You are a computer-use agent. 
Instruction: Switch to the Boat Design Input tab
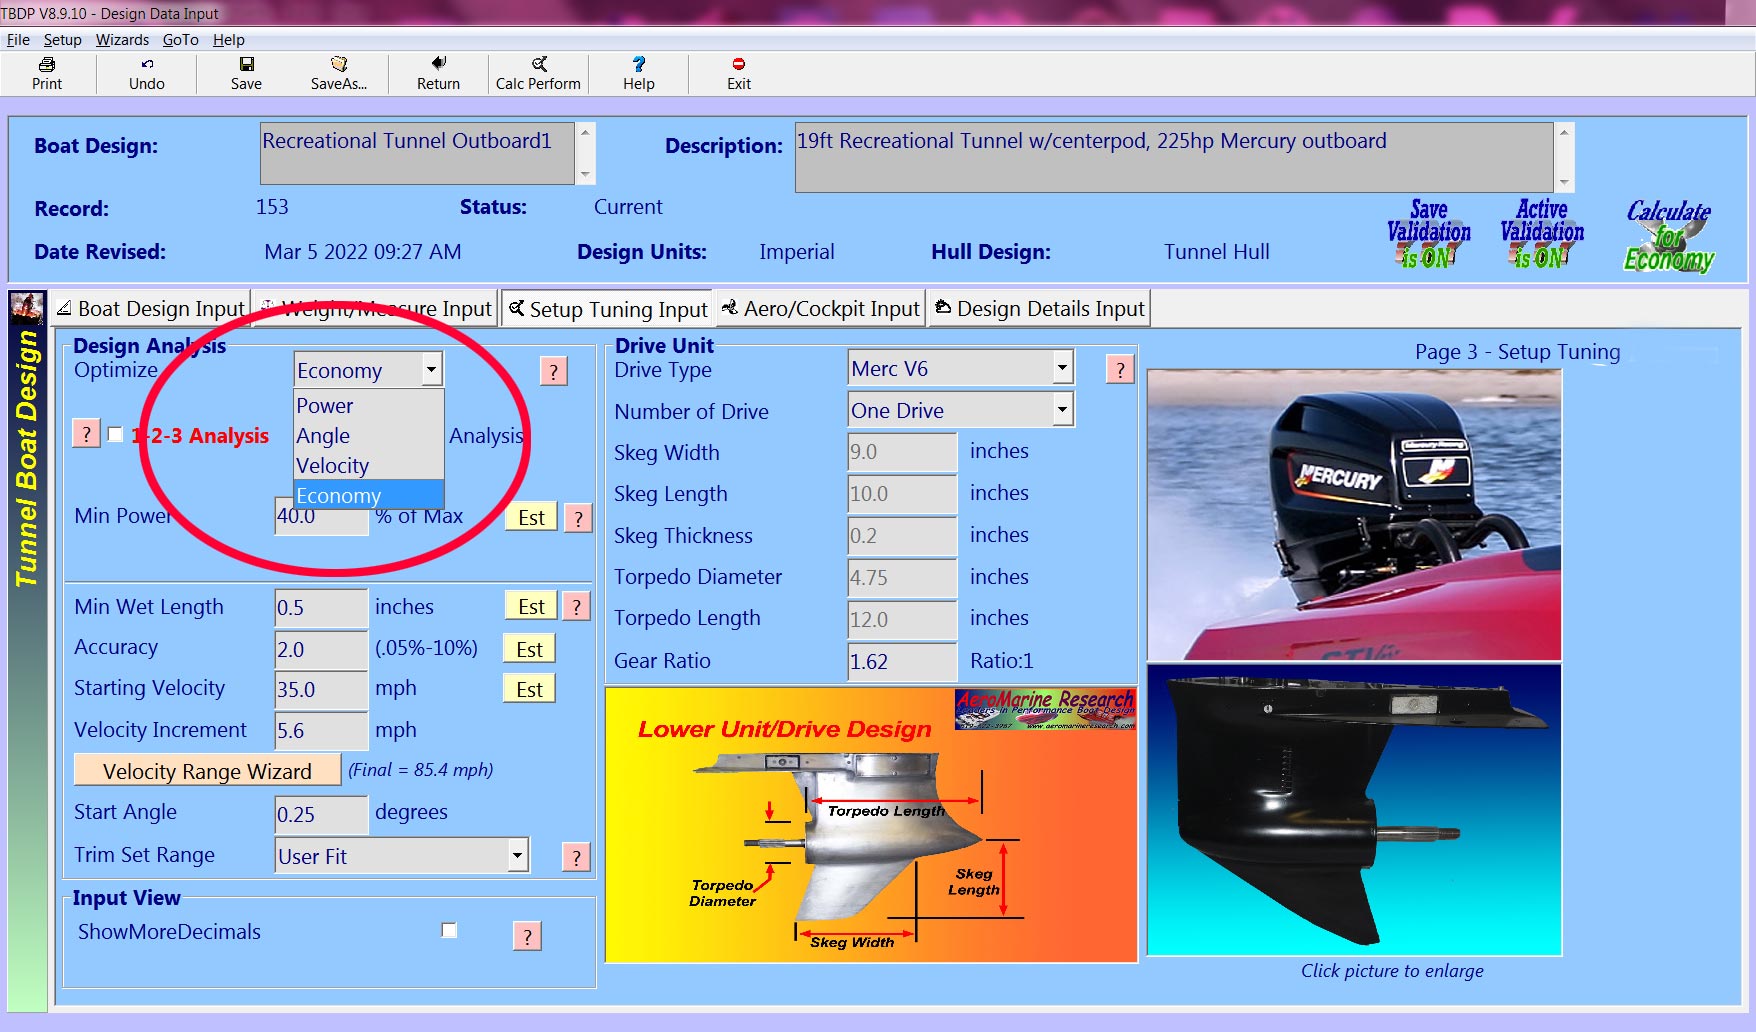point(150,309)
